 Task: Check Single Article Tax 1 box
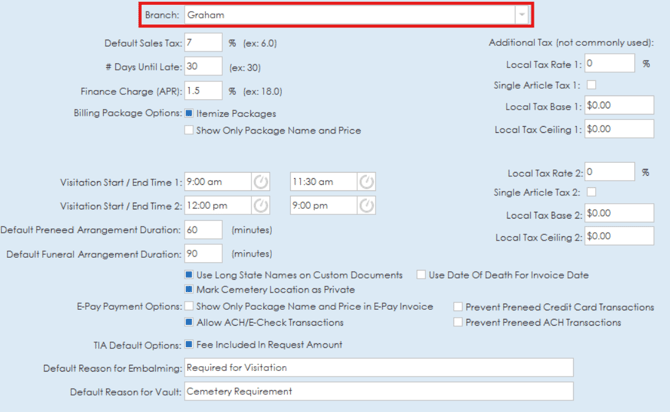[591, 85]
